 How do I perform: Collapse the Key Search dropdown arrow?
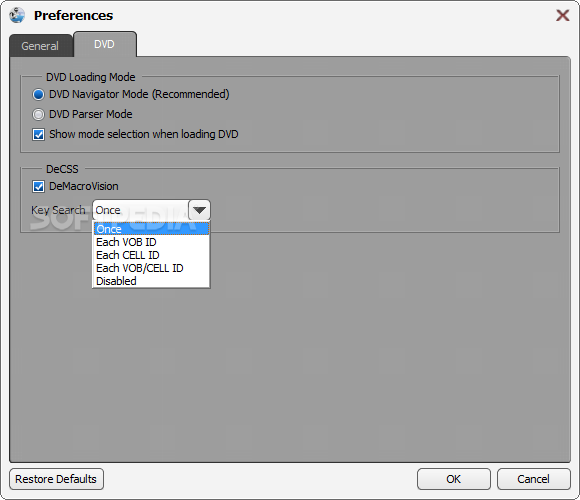pos(199,210)
